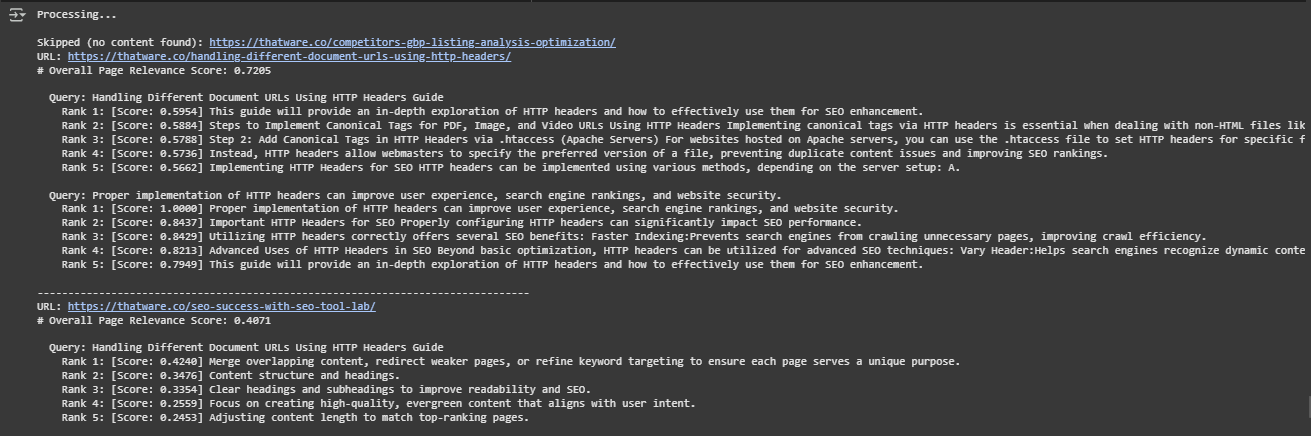Click the result line scored 1.0000
The height and width of the screenshot is (436, 1311).
click(x=480, y=209)
